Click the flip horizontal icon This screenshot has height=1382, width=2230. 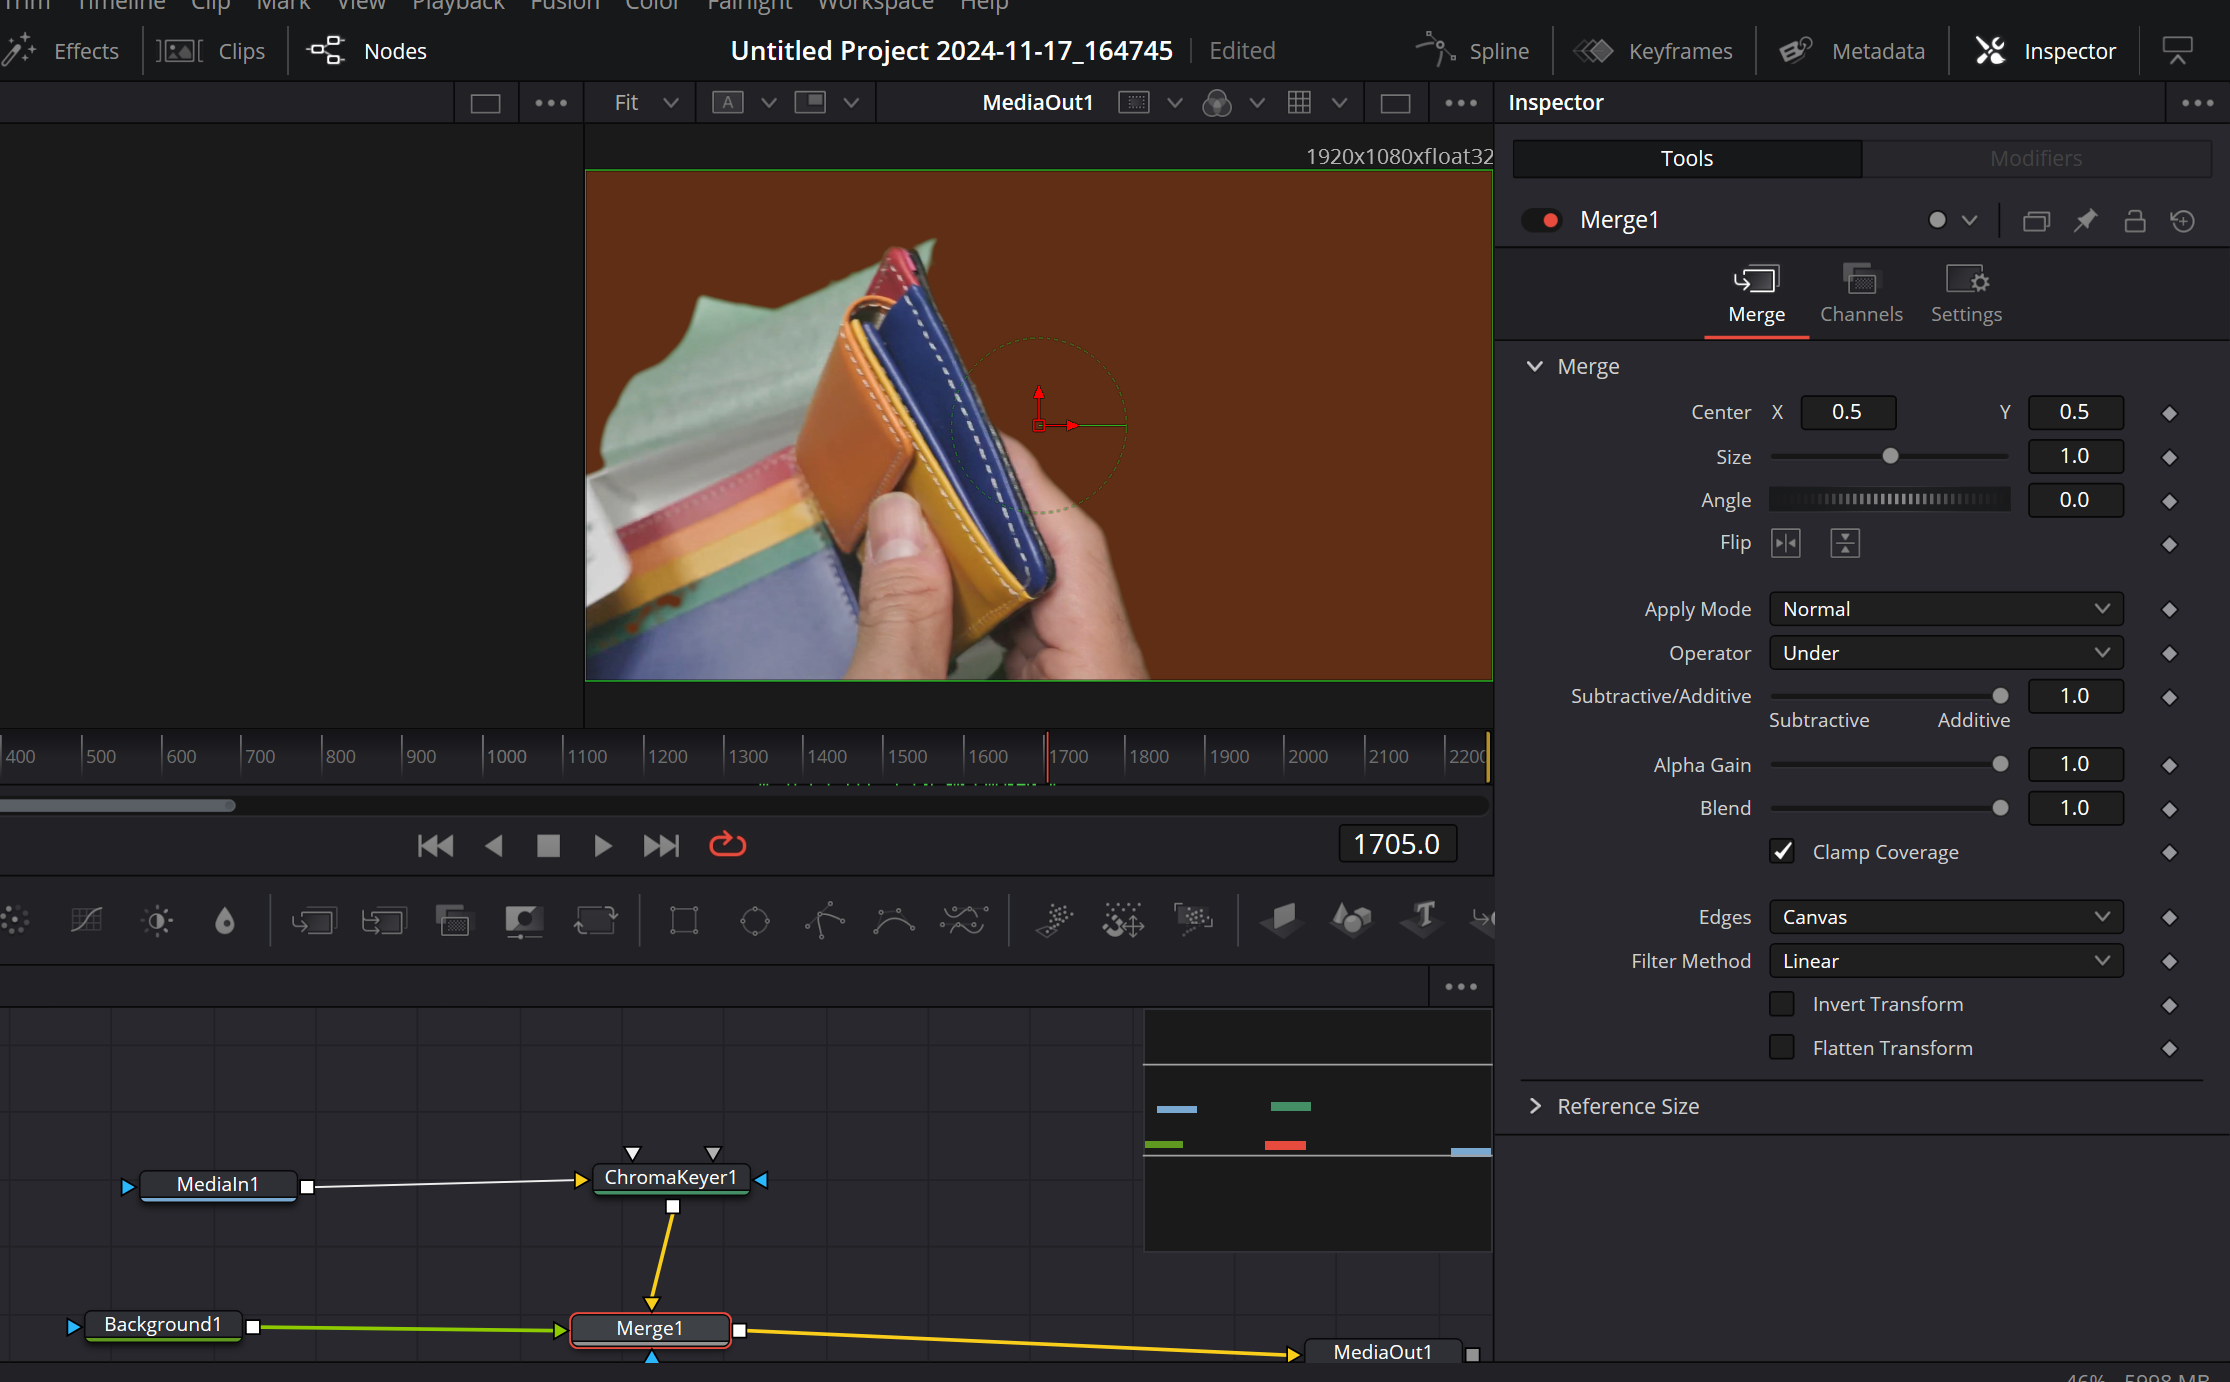pyautogui.click(x=1785, y=543)
